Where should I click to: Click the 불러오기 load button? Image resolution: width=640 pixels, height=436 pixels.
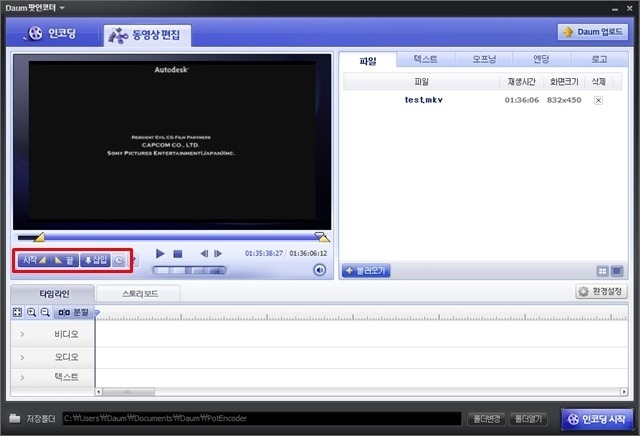366,271
